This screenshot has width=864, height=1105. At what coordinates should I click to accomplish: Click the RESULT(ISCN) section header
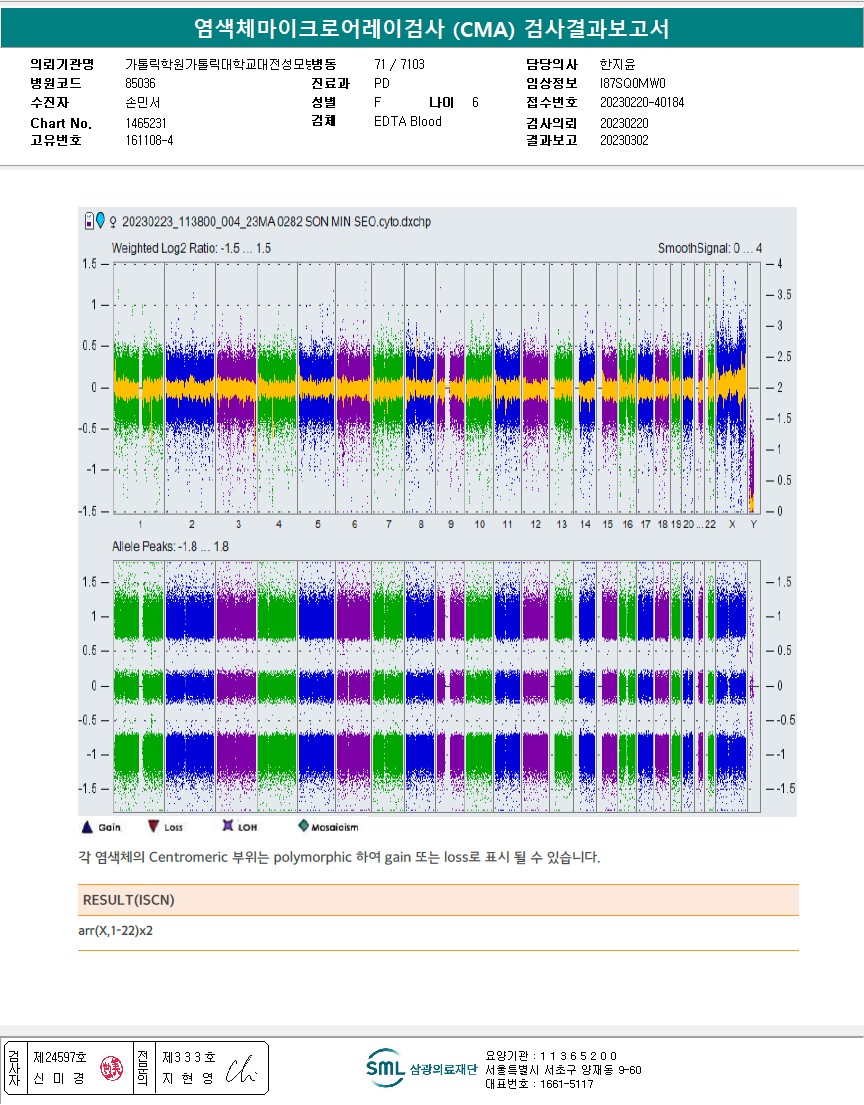coord(128,900)
